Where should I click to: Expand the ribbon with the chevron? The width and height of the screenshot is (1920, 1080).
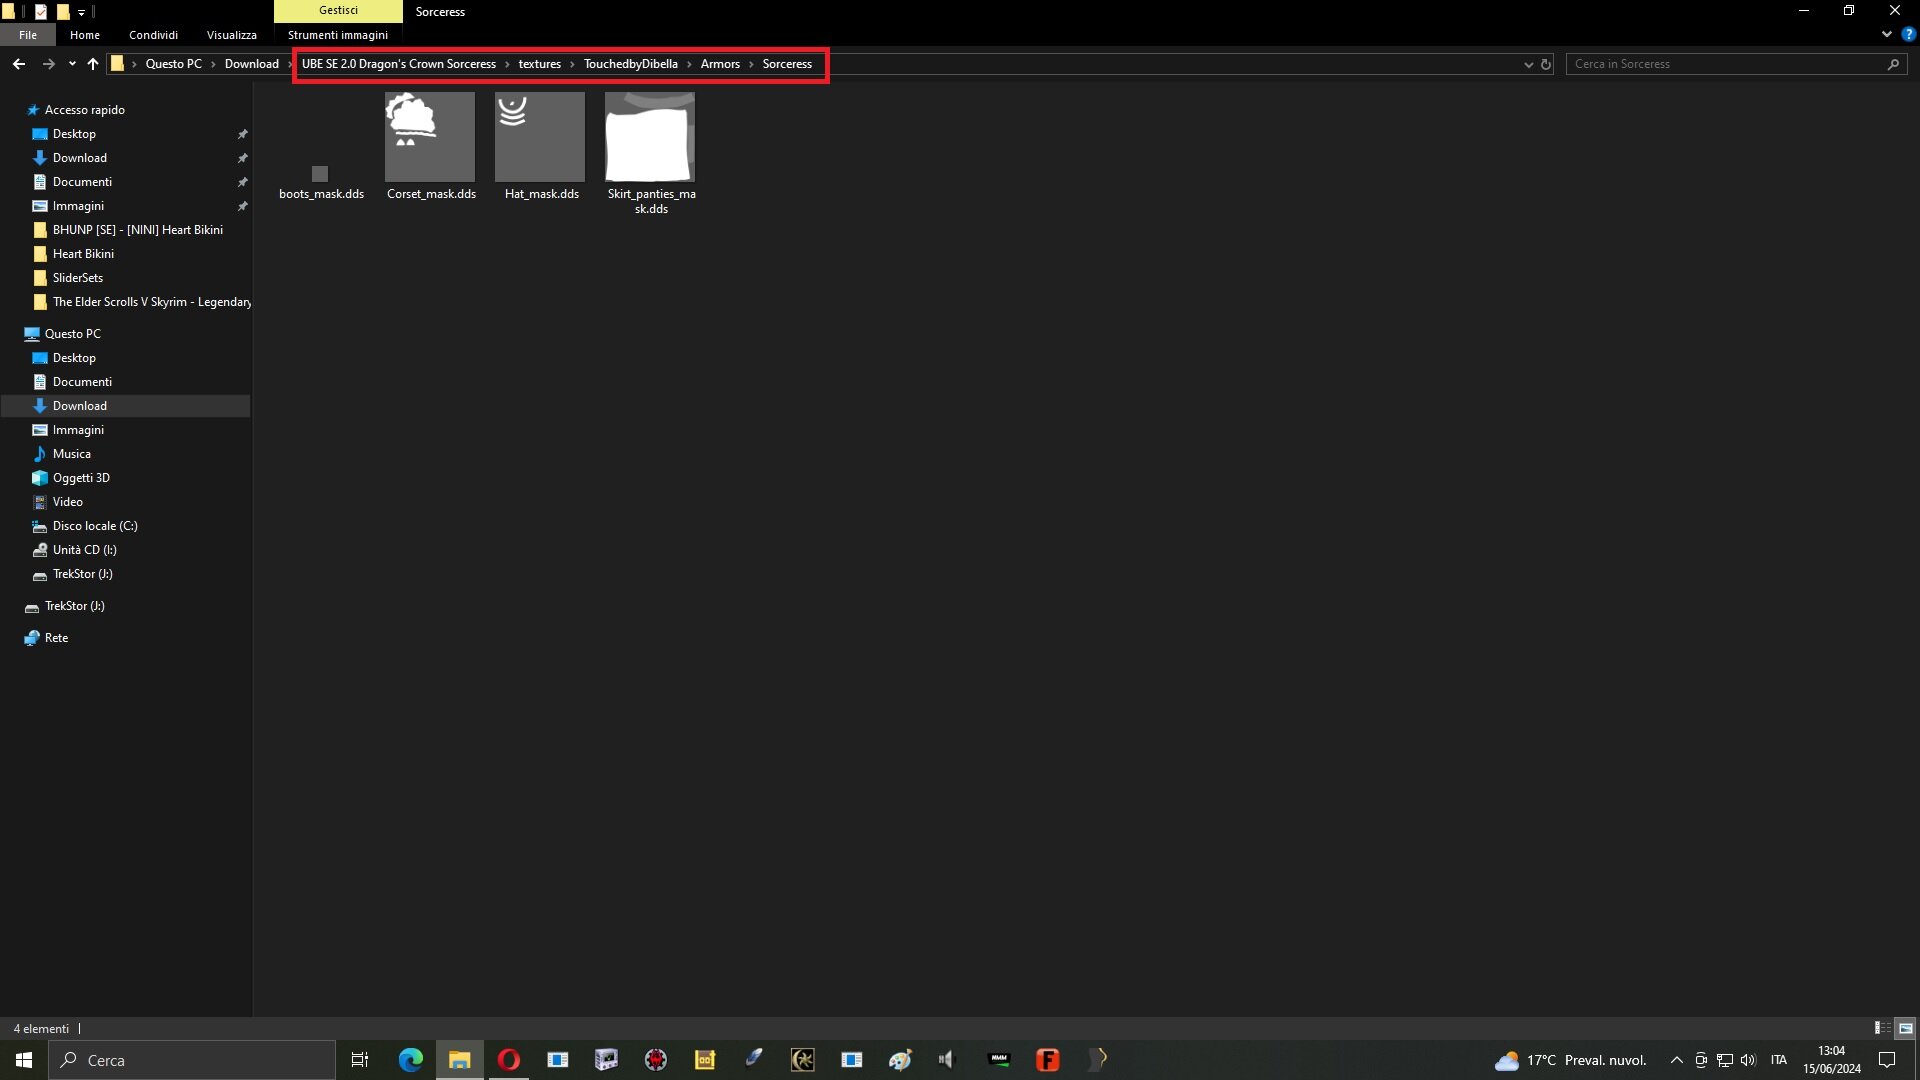(1887, 34)
